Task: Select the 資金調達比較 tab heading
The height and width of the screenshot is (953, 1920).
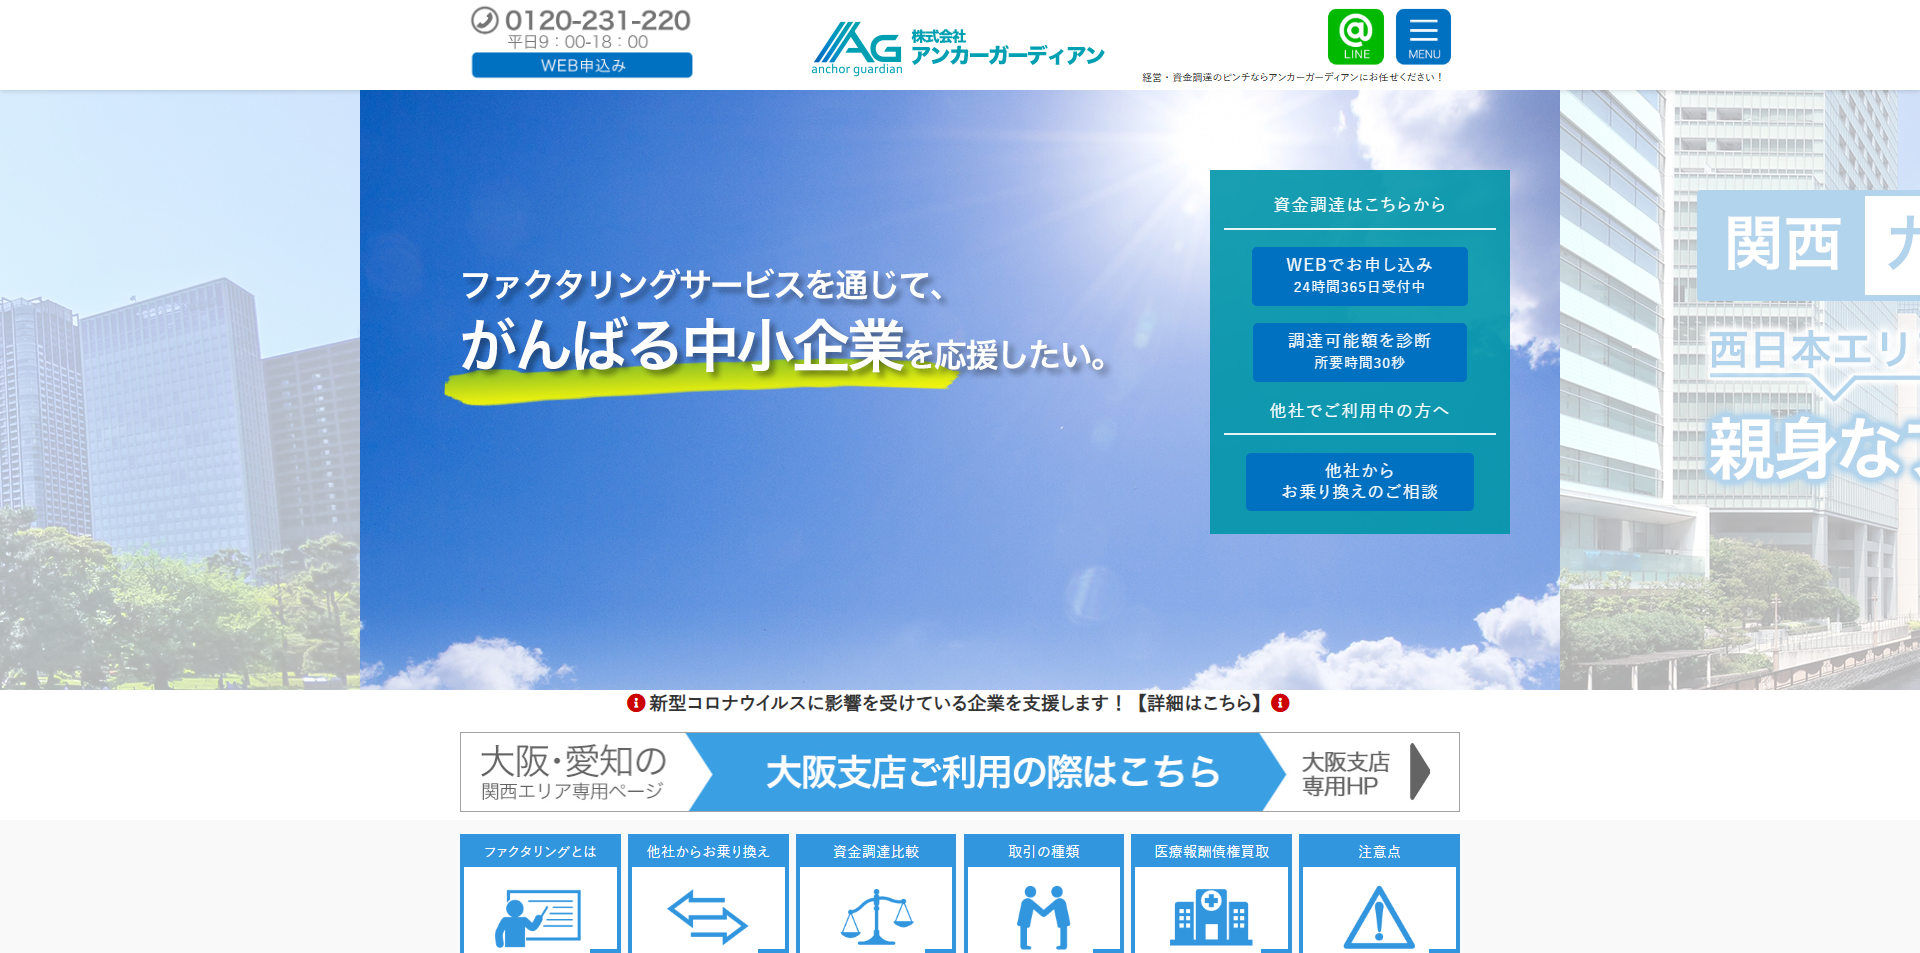Action: tap(876, 851)
